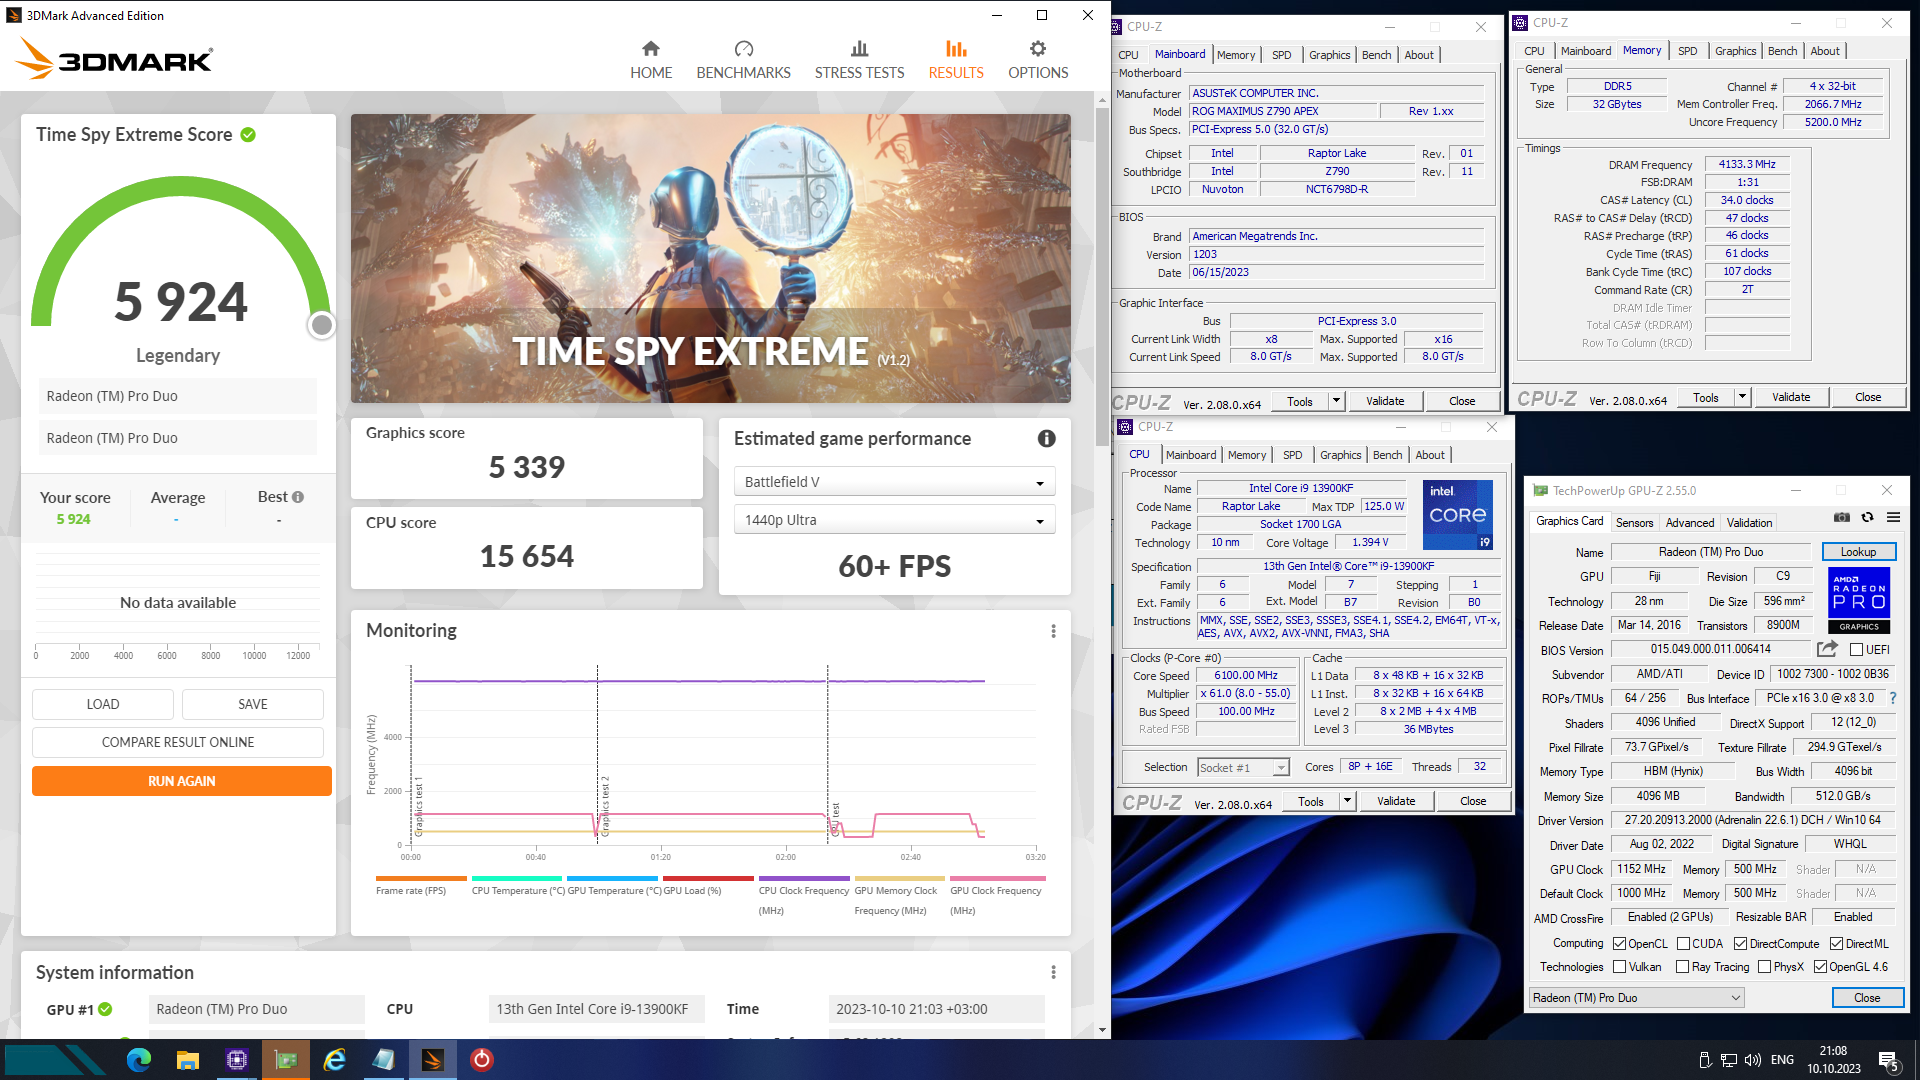
Task: Switch to CPU-Z via its purple taskbar icon
Action: point(237,1060)
